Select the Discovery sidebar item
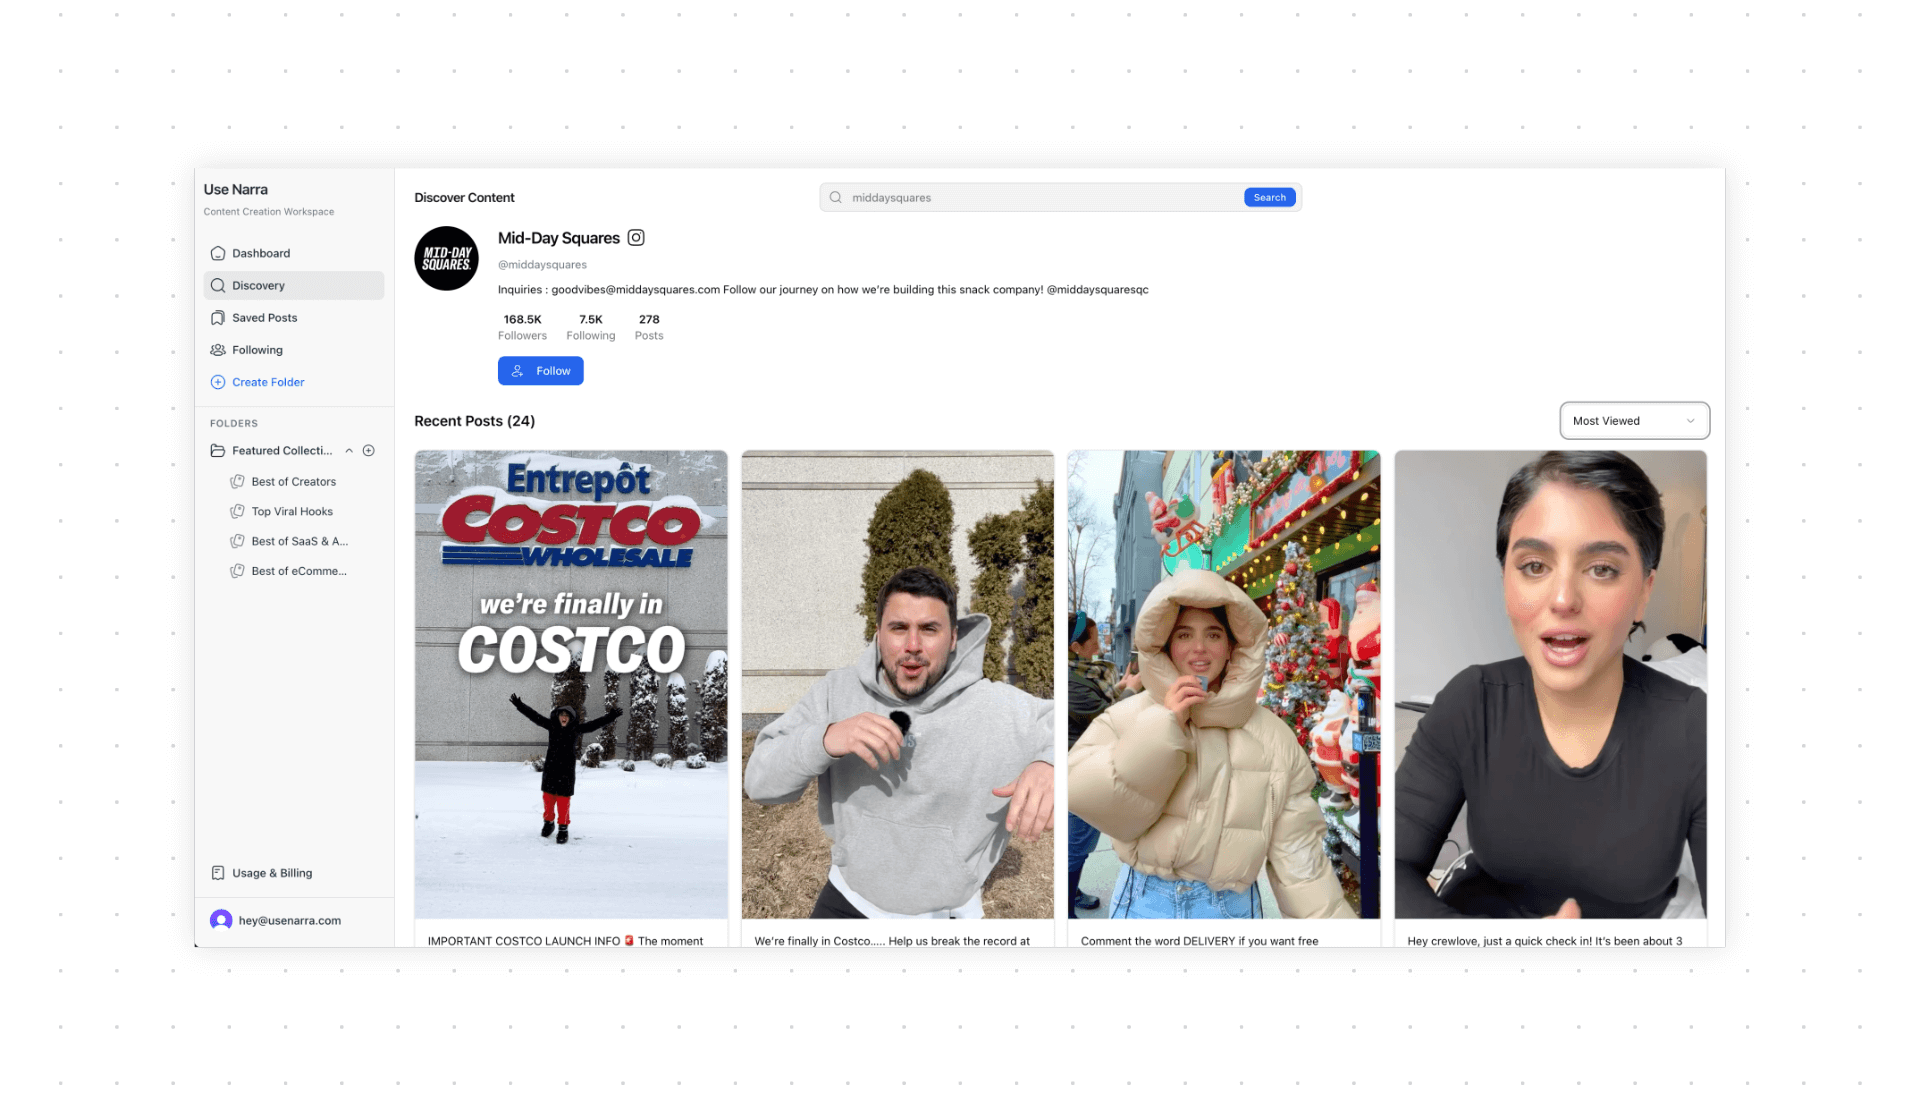This screenshot has height=1100, width=1920. tap(258, 286)
